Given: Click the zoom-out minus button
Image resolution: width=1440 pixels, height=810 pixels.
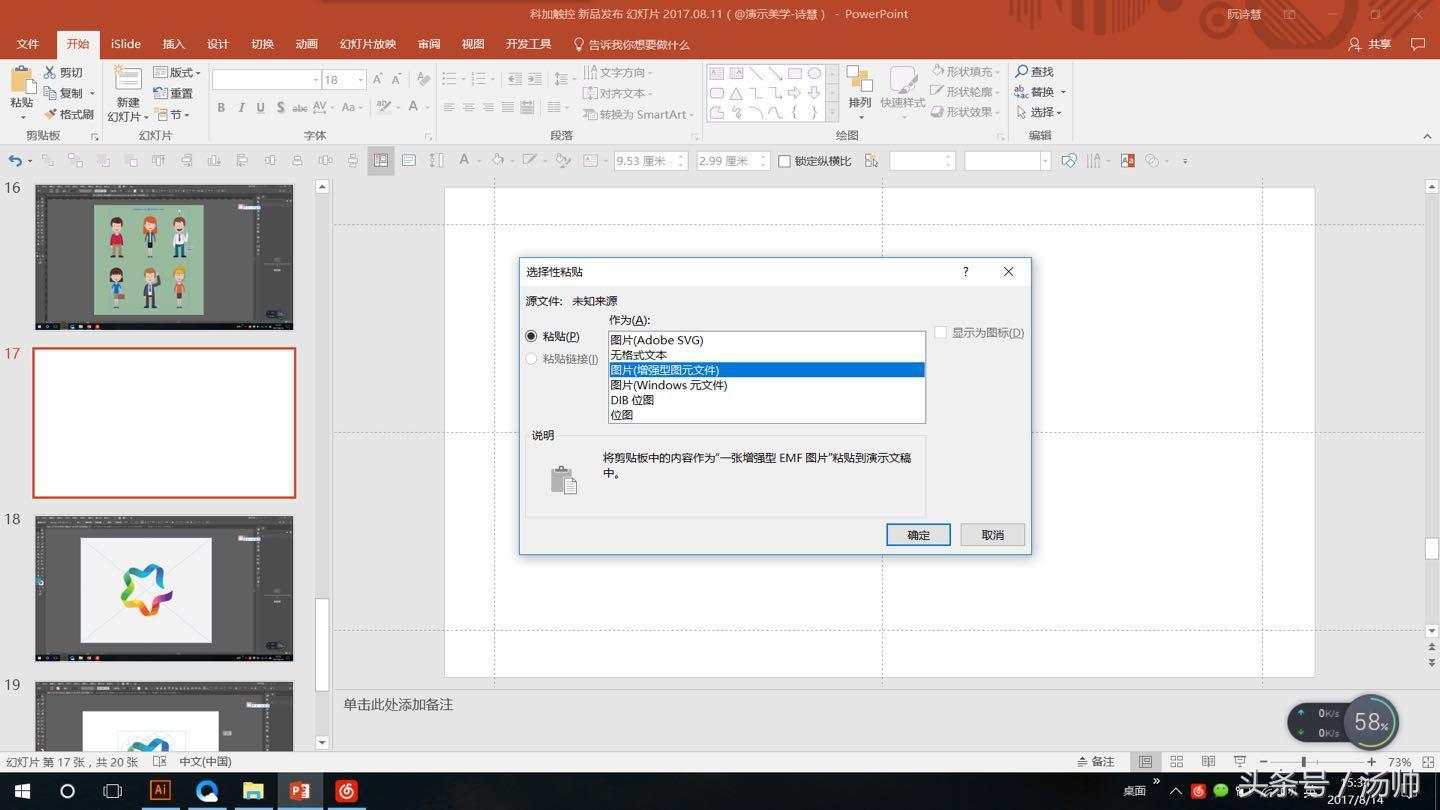Looking at the screenshot, I should pyautogui.click(x=1265, y=762).
